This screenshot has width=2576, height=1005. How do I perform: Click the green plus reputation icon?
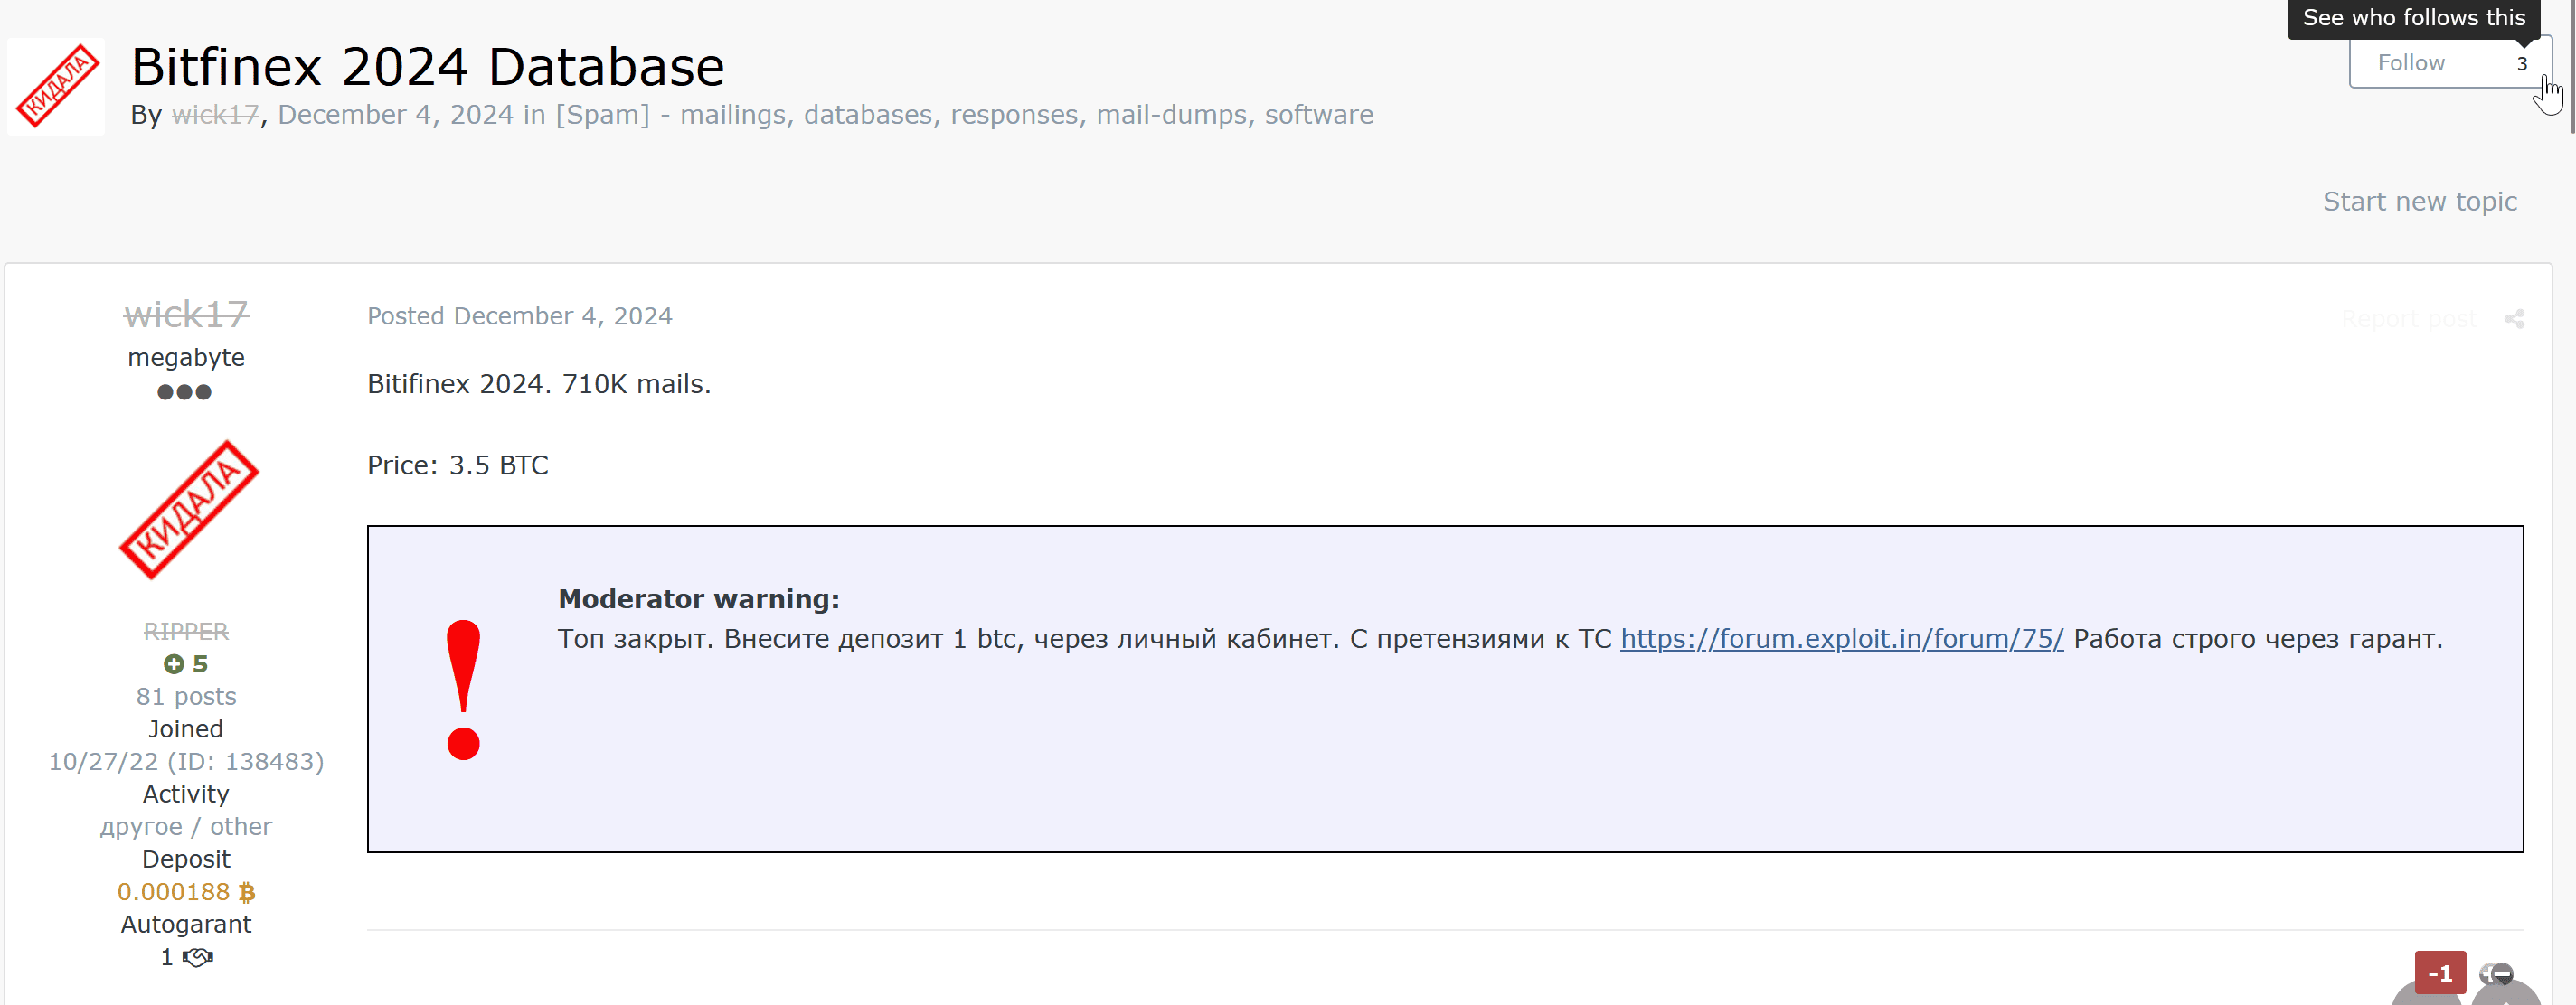174,664
